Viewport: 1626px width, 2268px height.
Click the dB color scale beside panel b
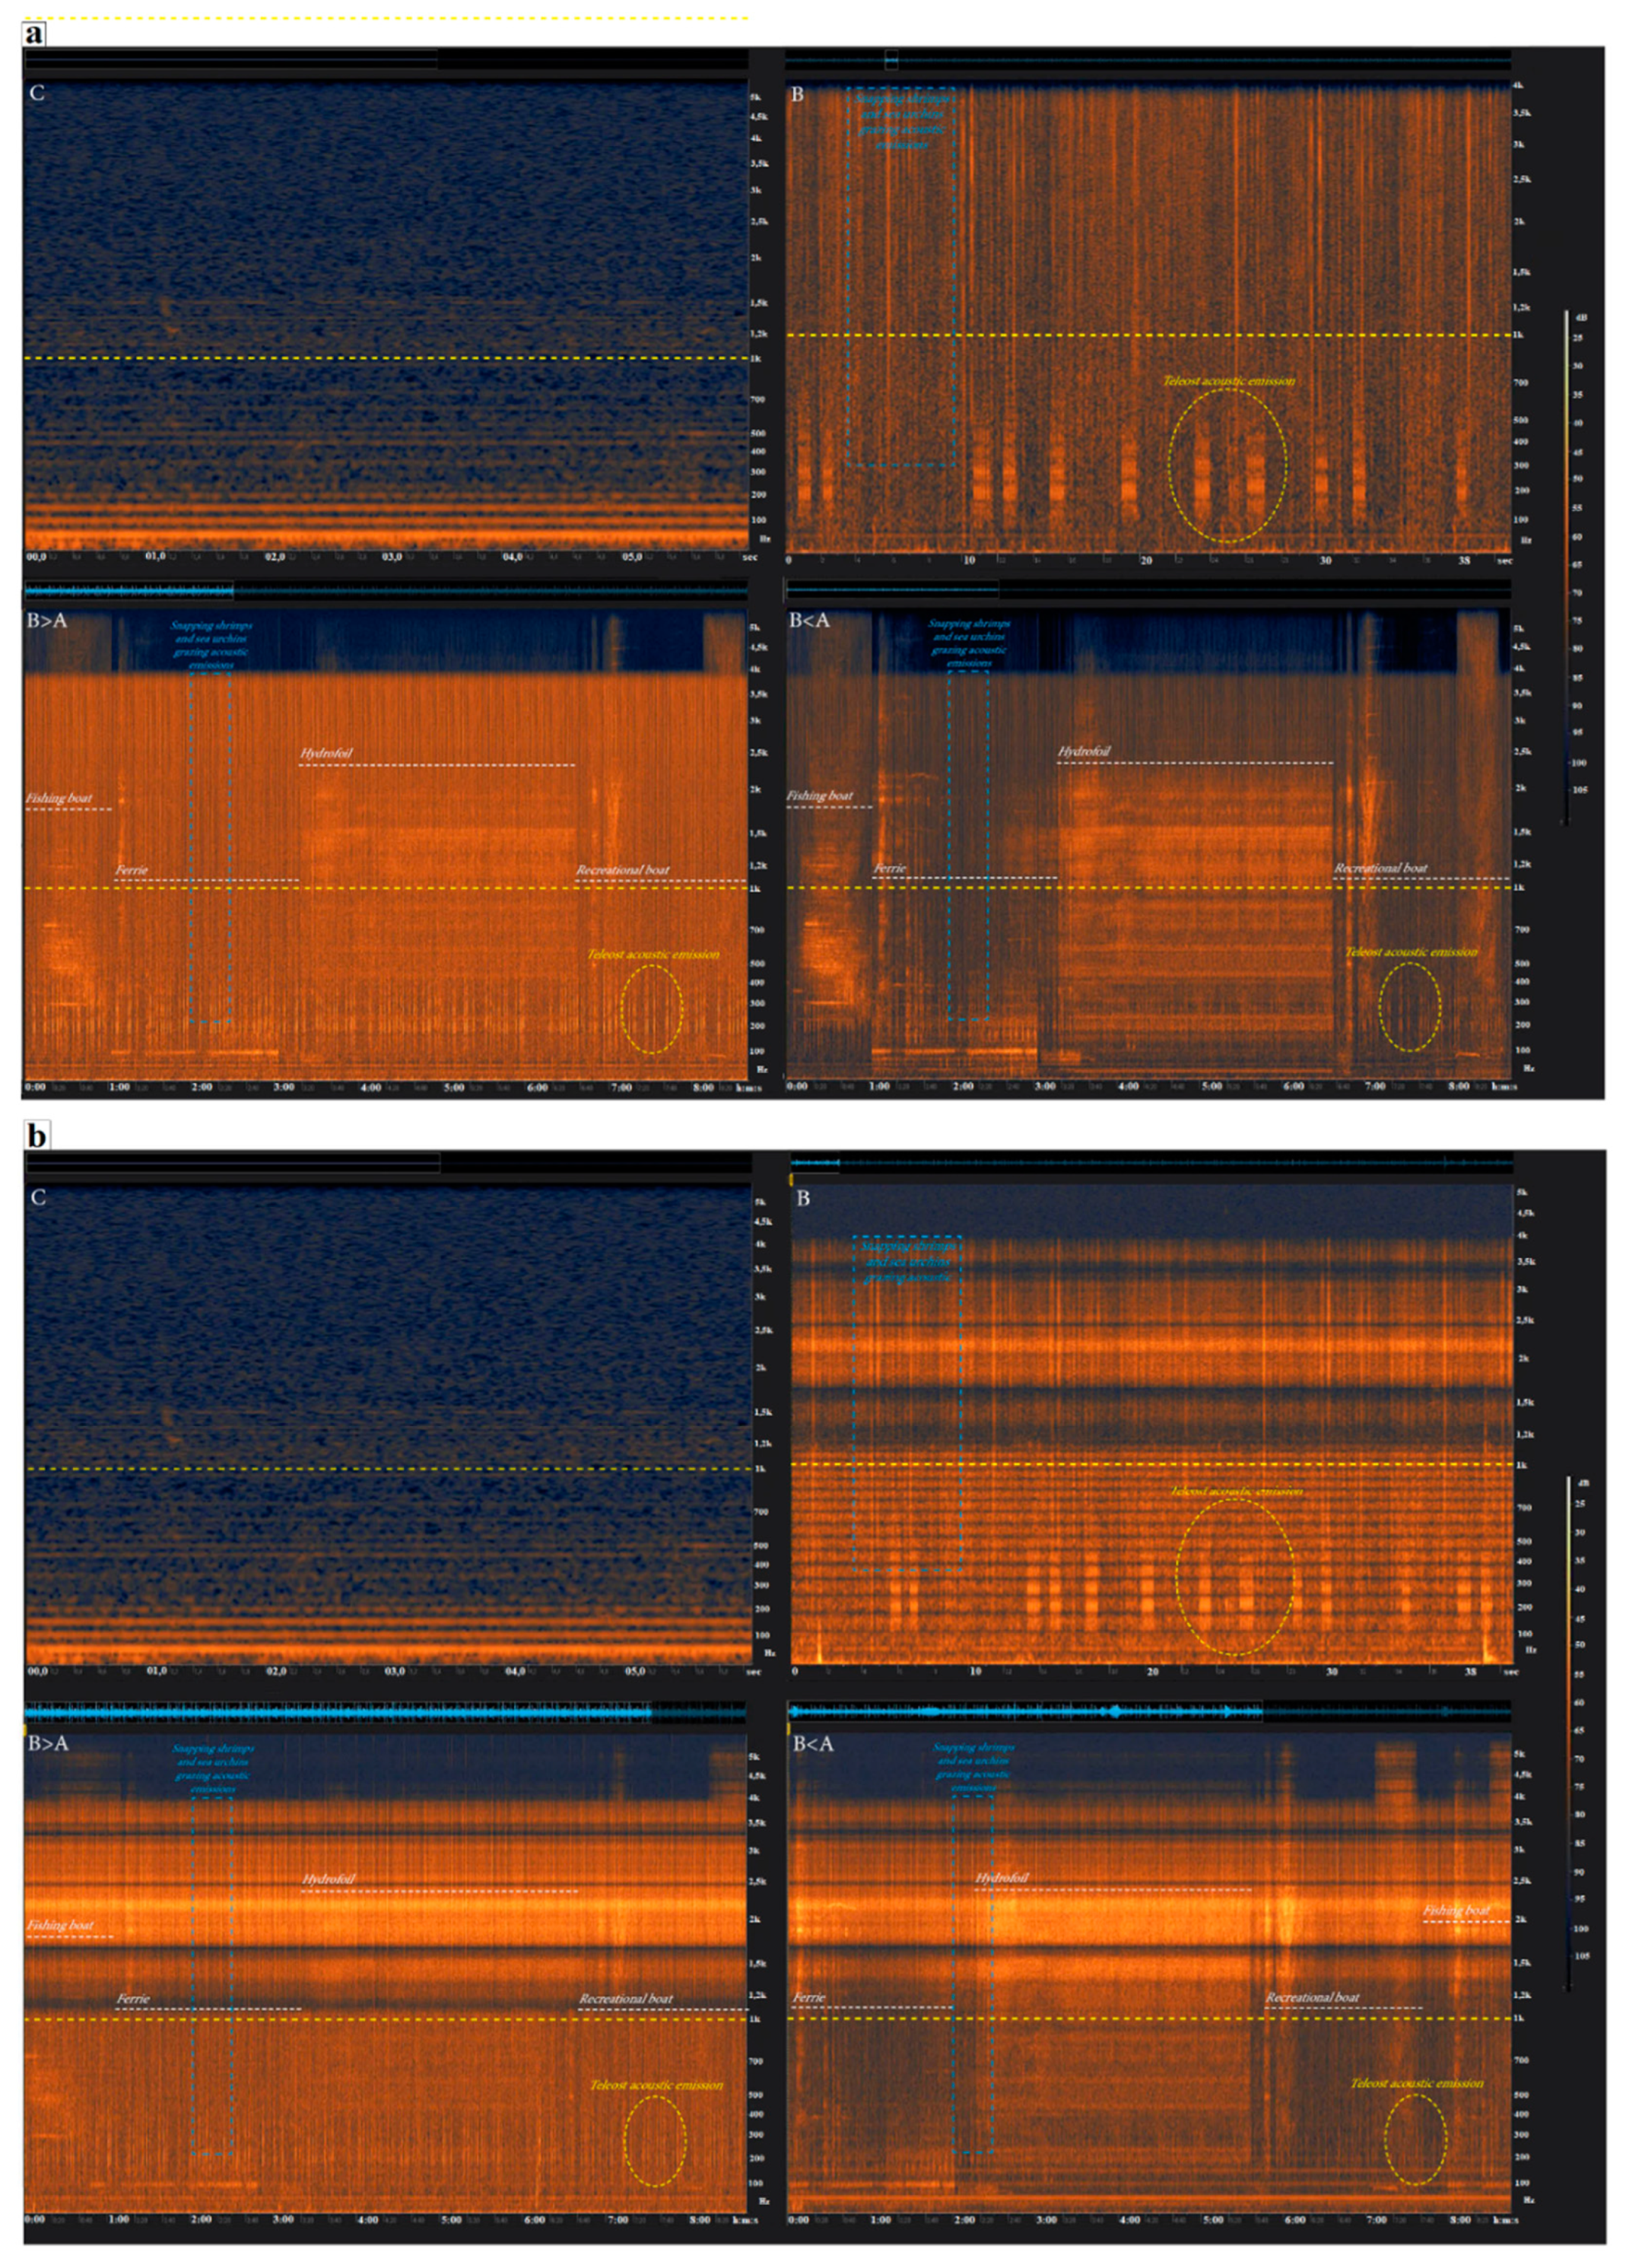1568,1730
